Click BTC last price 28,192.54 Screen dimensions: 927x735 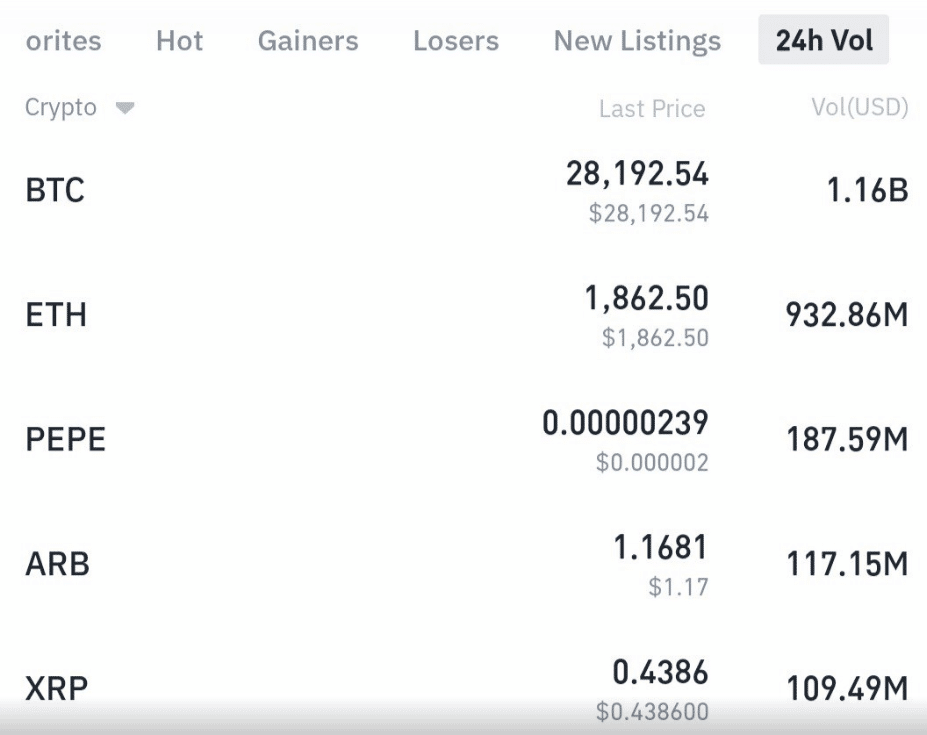point(637,174)
